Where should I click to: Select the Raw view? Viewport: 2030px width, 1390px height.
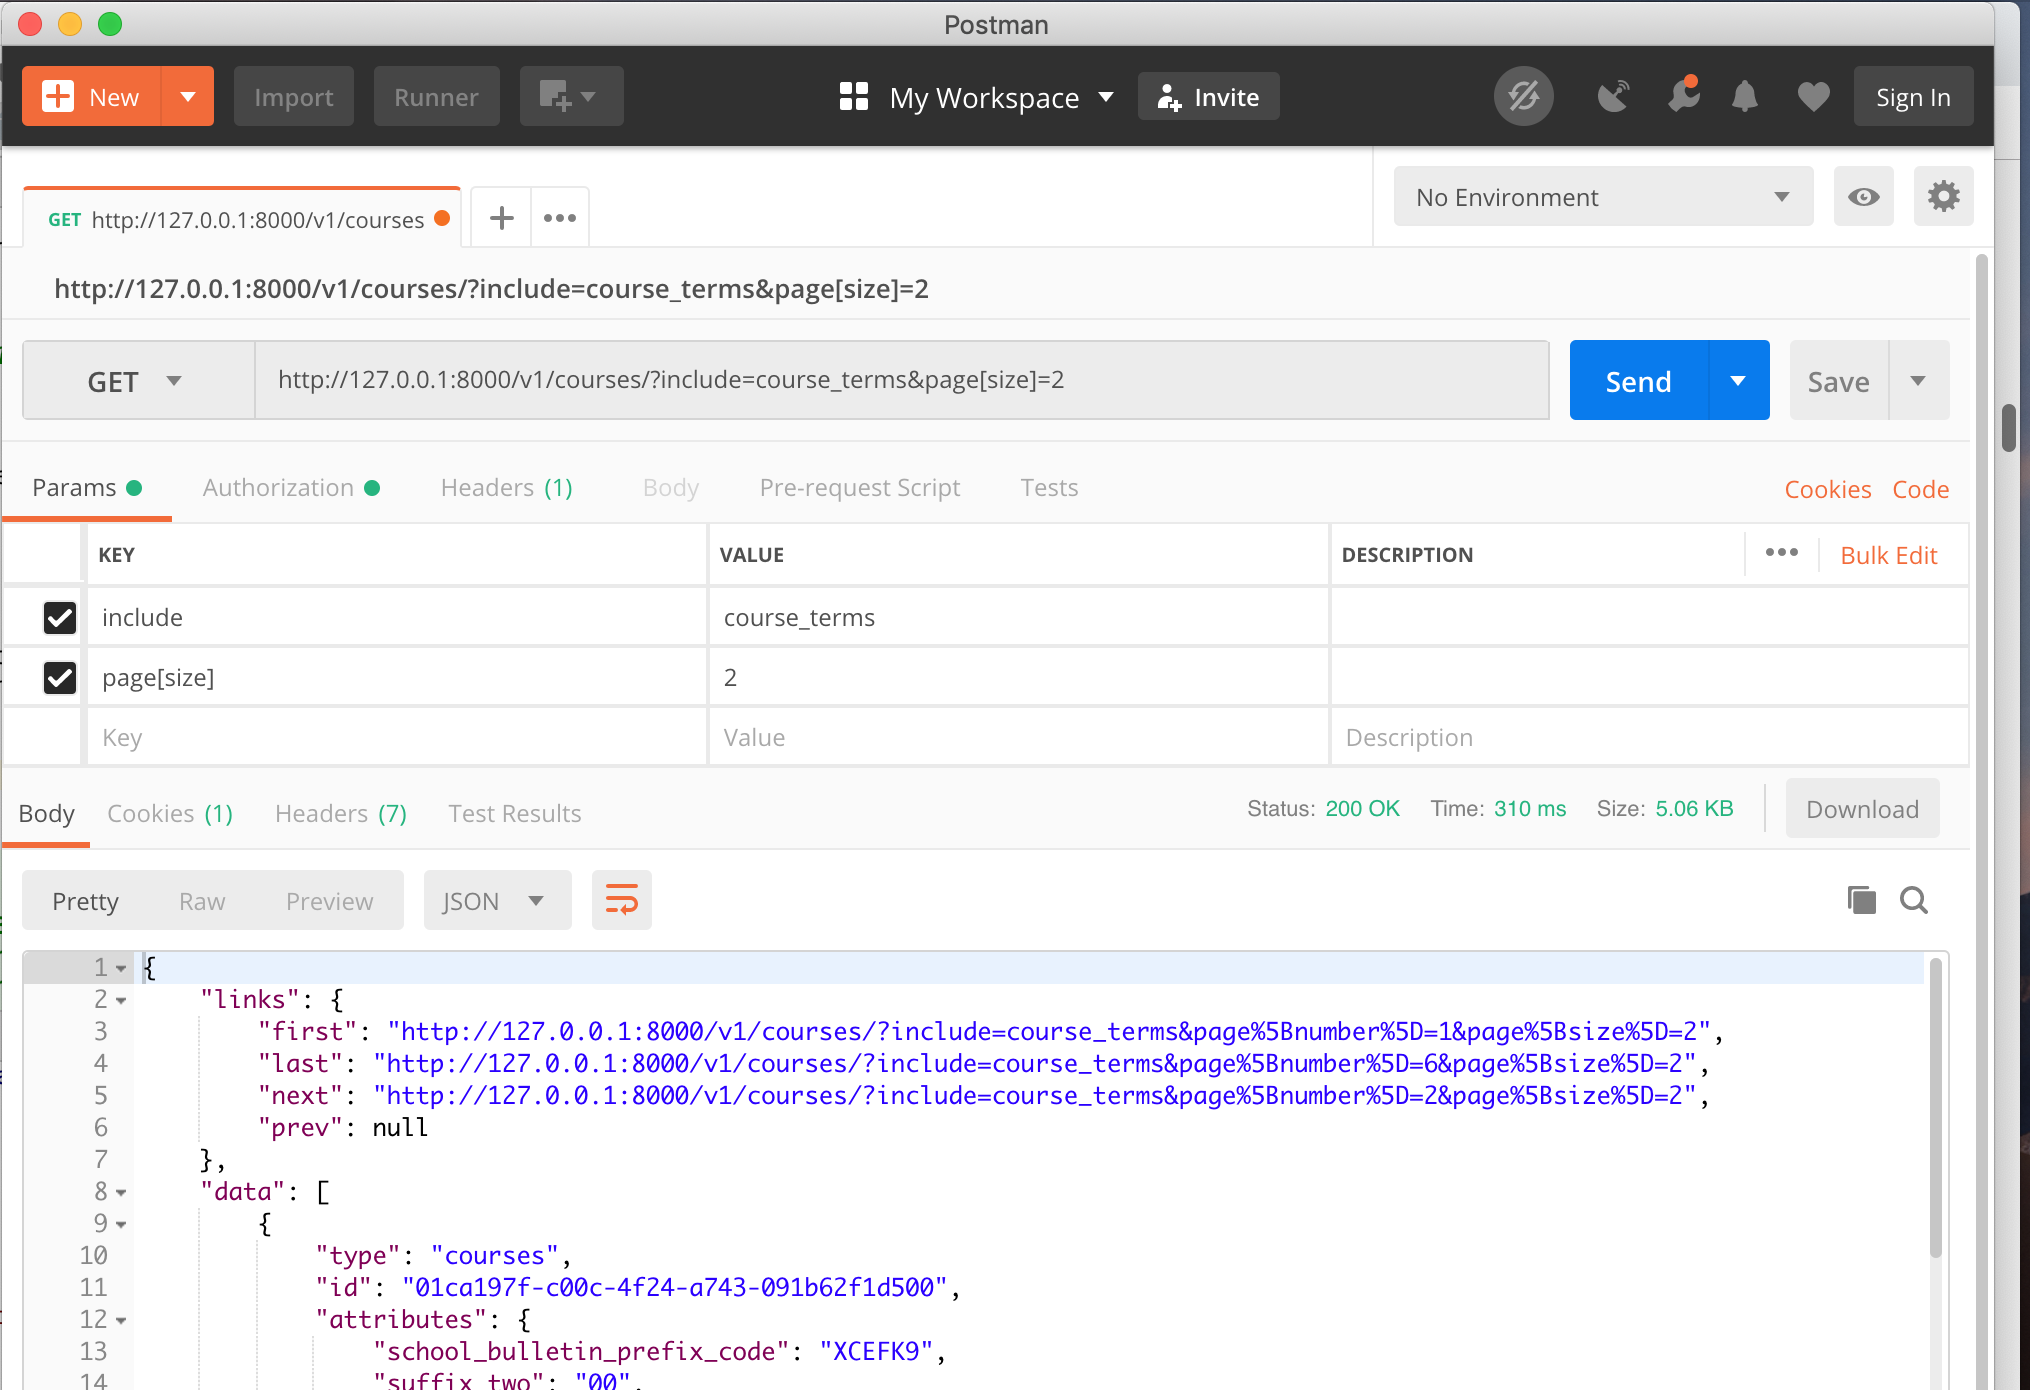click(202, 901)
